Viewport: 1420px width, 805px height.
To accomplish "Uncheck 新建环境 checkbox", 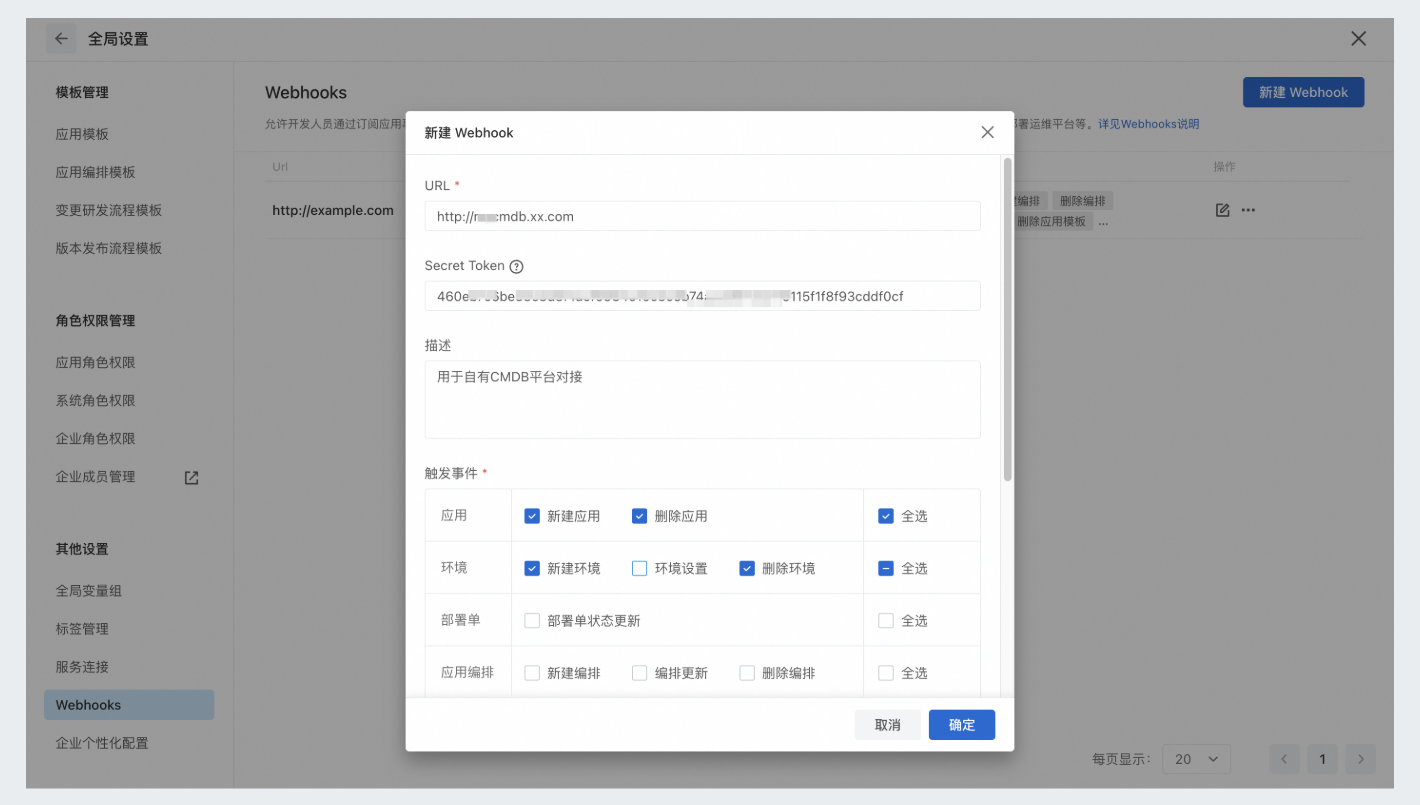I will (532, 568).
